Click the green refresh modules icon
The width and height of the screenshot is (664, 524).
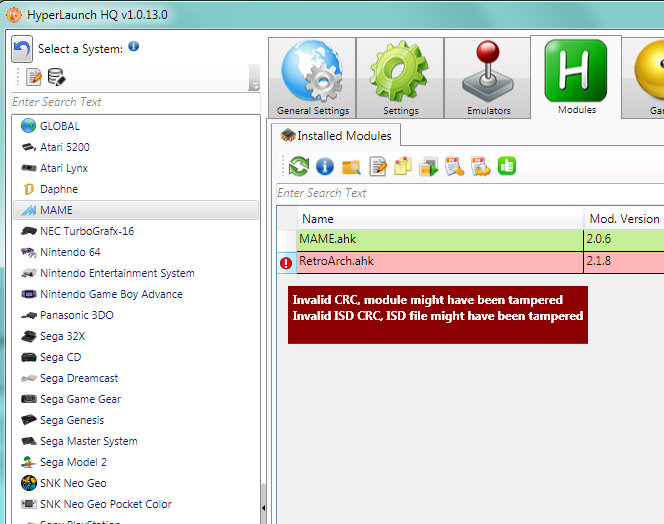pos(299,166)
